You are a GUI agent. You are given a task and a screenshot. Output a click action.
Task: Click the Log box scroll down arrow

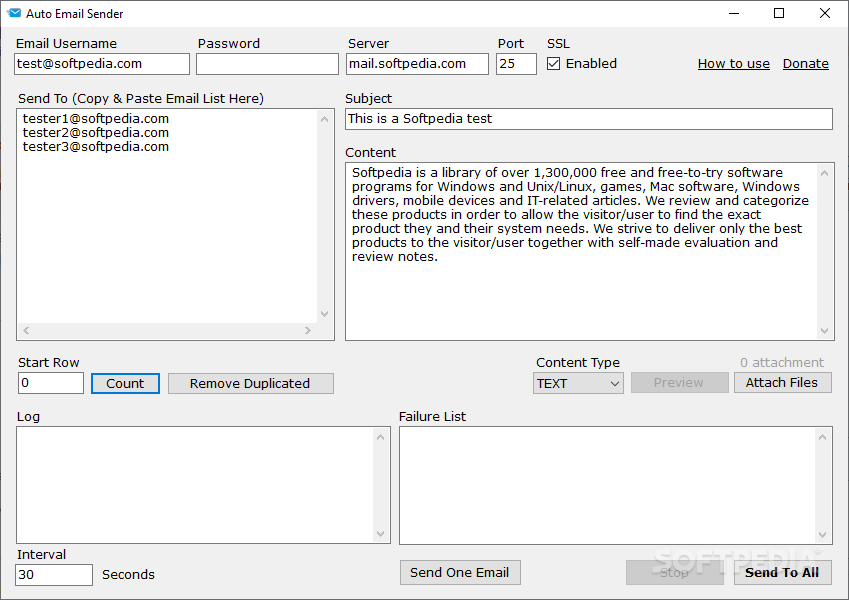[x=380, y=534]
